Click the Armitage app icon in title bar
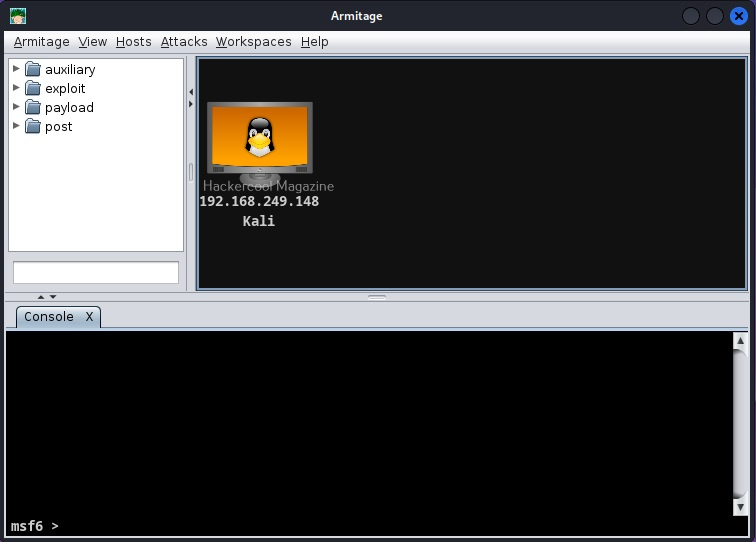 pos(18,16)
